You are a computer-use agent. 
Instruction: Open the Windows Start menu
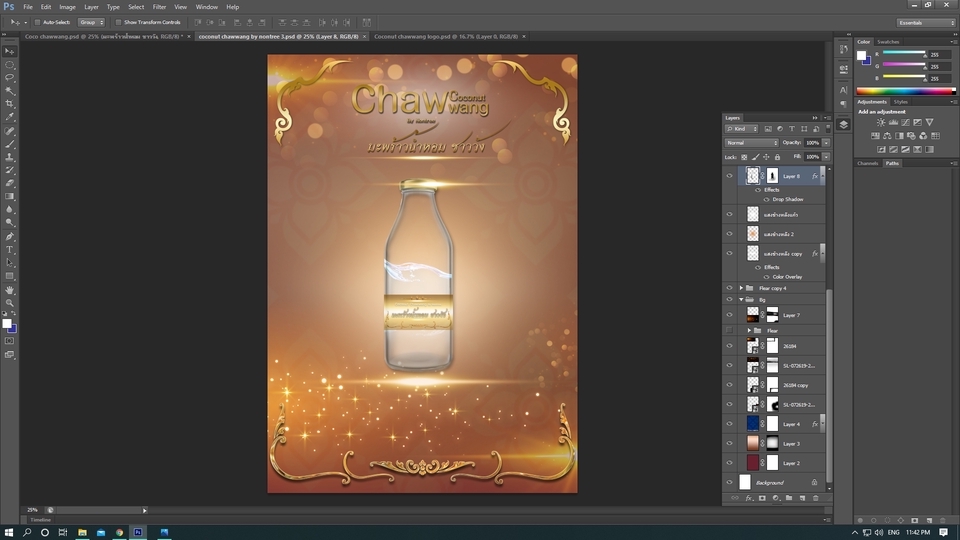(9, 532)
